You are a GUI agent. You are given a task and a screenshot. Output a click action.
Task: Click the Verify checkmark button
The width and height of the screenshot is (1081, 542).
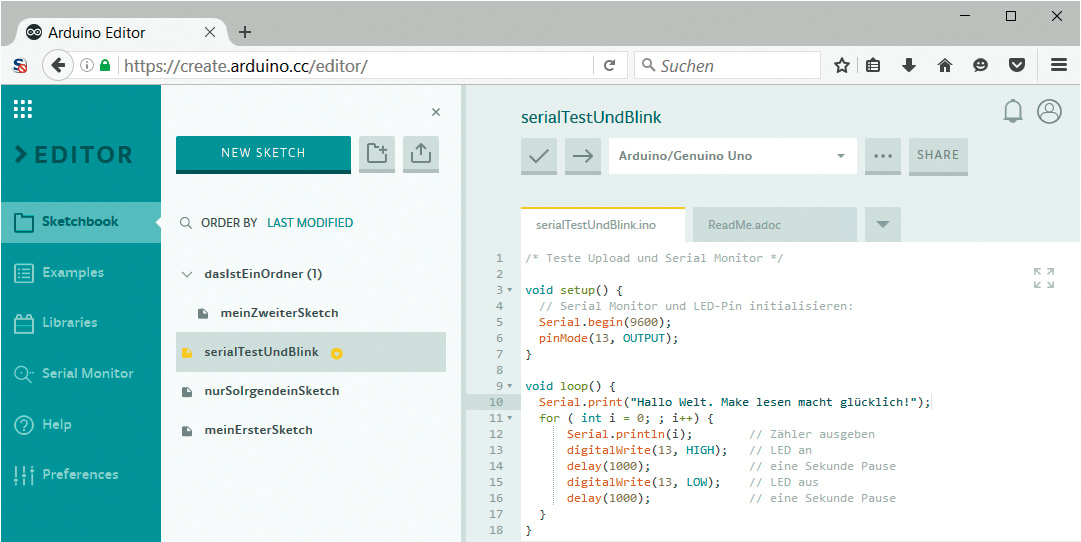click(x=540, y=156)
